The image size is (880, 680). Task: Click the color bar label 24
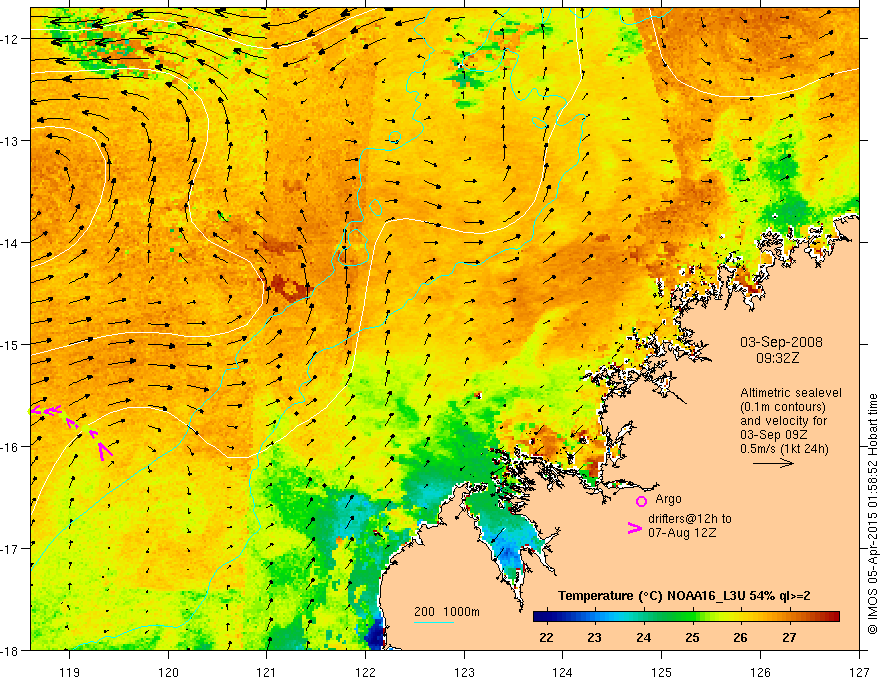click(x=644, y=637)
